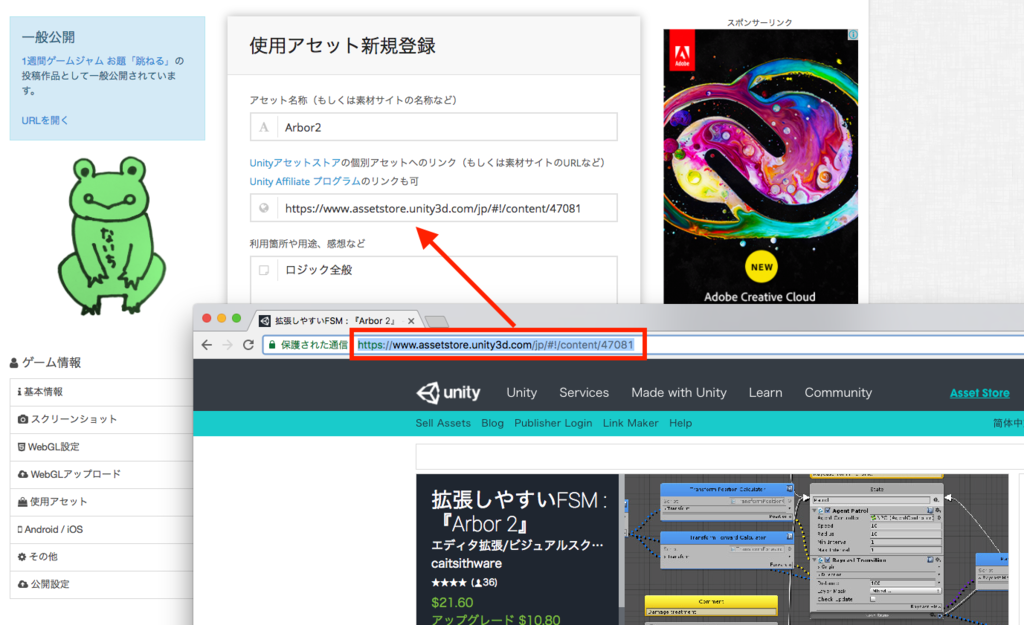The height and width of the screenshot is (625, 1024).
Task: Click the Adobe ad info icon
Action: [853, 35]
